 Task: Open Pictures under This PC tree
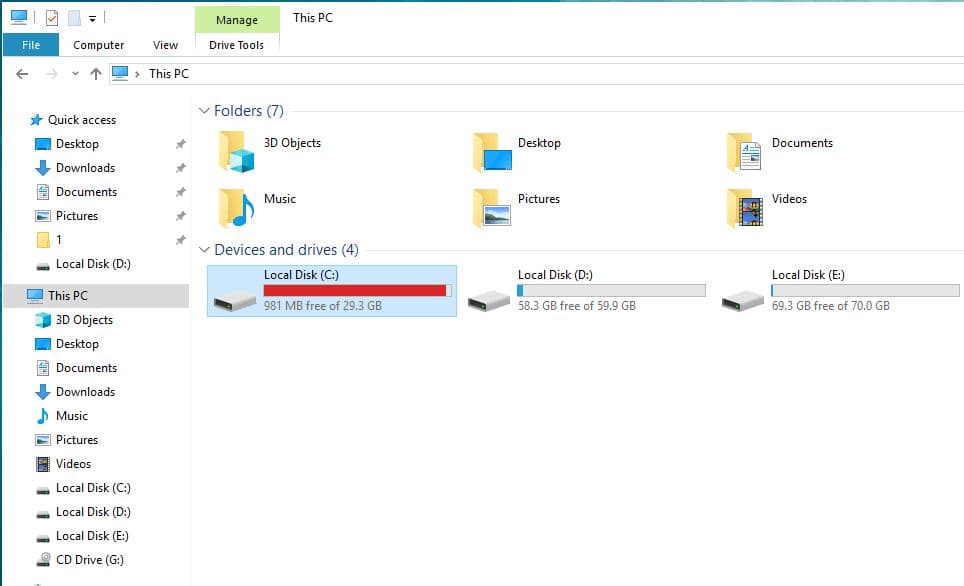tap(77, 440)
